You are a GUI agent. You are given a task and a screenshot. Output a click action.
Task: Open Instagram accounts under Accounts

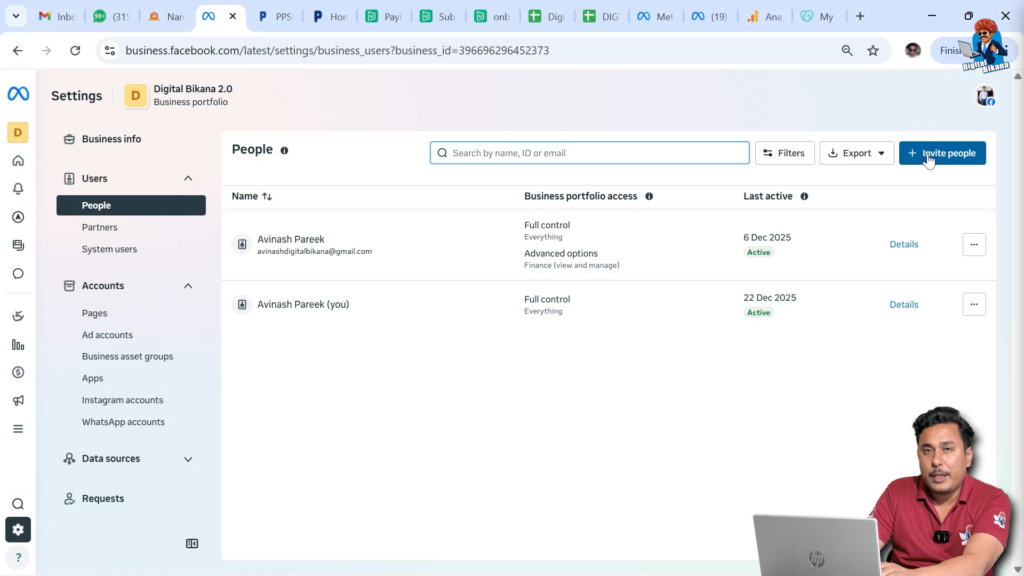point(122,399)
